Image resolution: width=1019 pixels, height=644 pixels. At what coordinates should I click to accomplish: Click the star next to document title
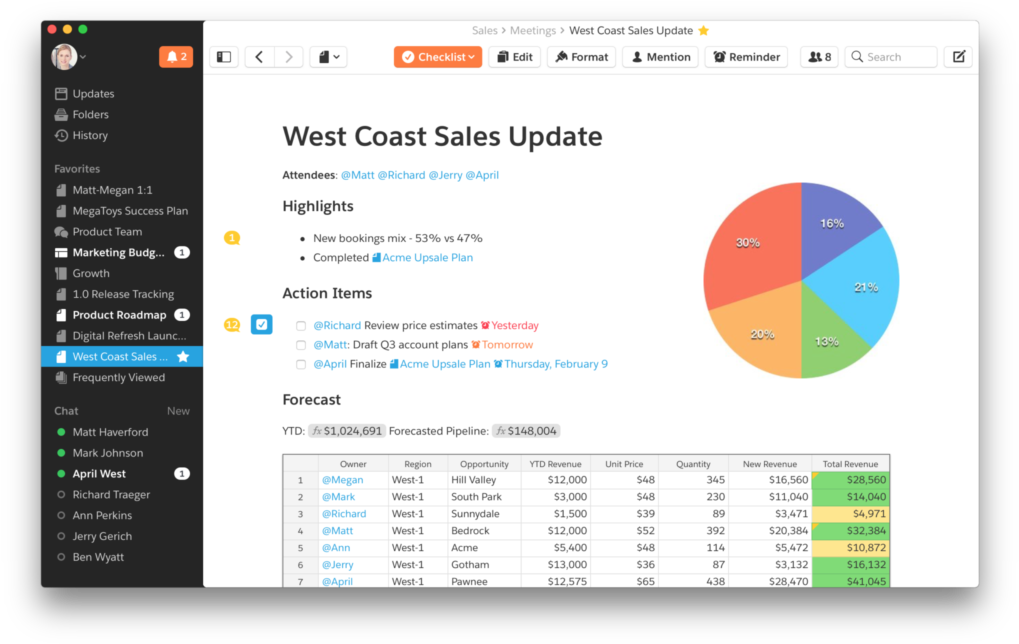coord(703,31)
